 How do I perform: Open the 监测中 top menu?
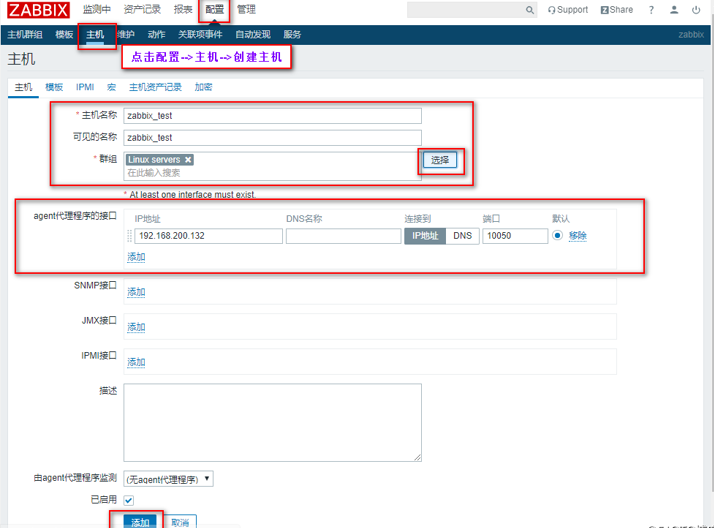point(97,10)
